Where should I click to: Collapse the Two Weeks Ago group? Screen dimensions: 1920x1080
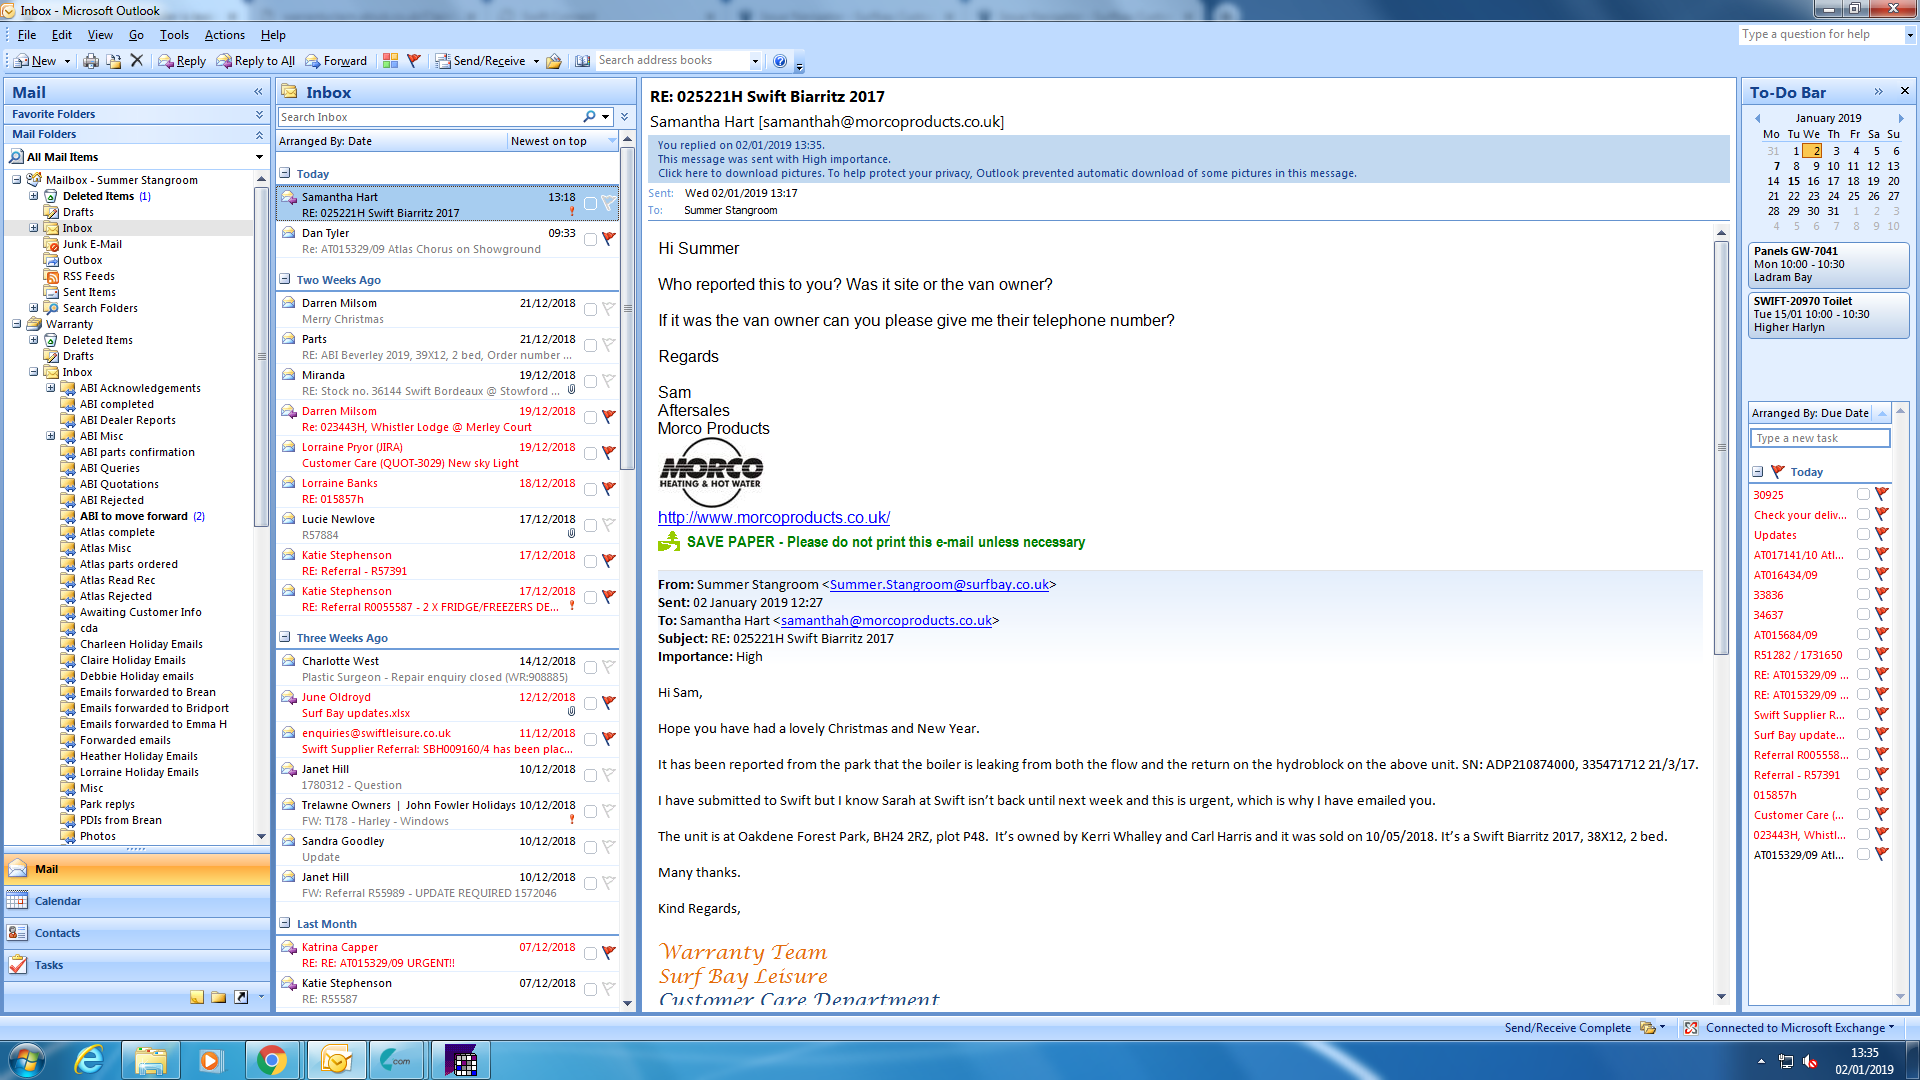tap(285, 280)
